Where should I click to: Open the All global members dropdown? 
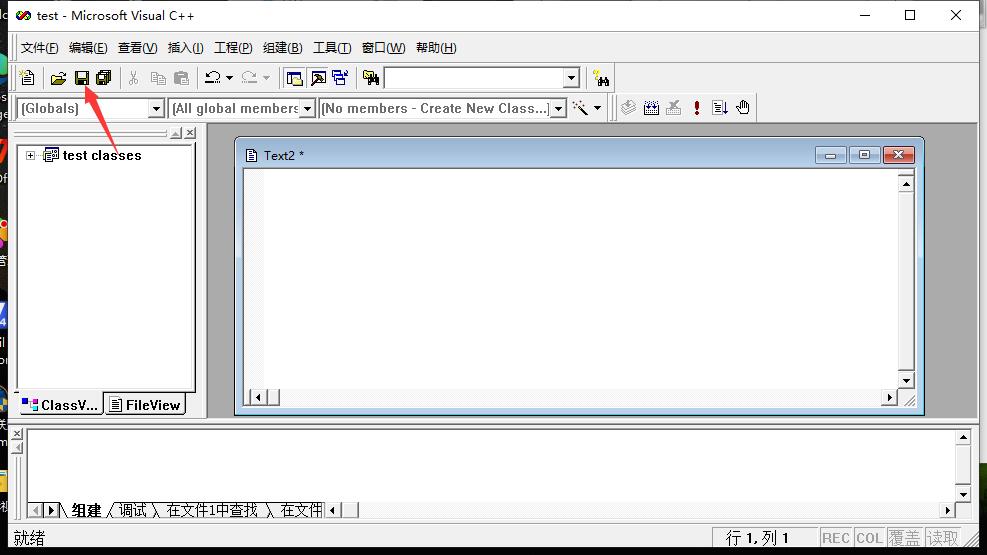tap(307, 109)
